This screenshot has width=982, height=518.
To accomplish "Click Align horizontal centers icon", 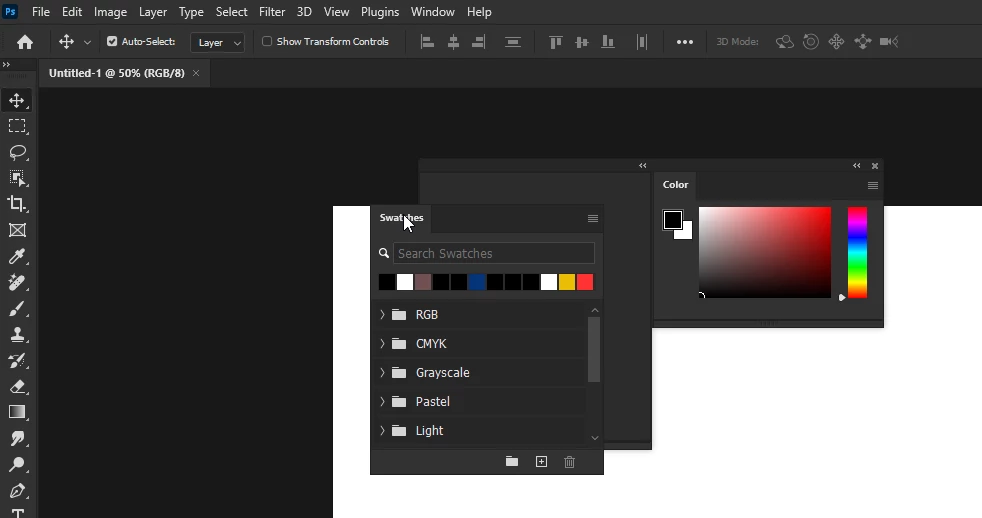I will tap(453, 42).
